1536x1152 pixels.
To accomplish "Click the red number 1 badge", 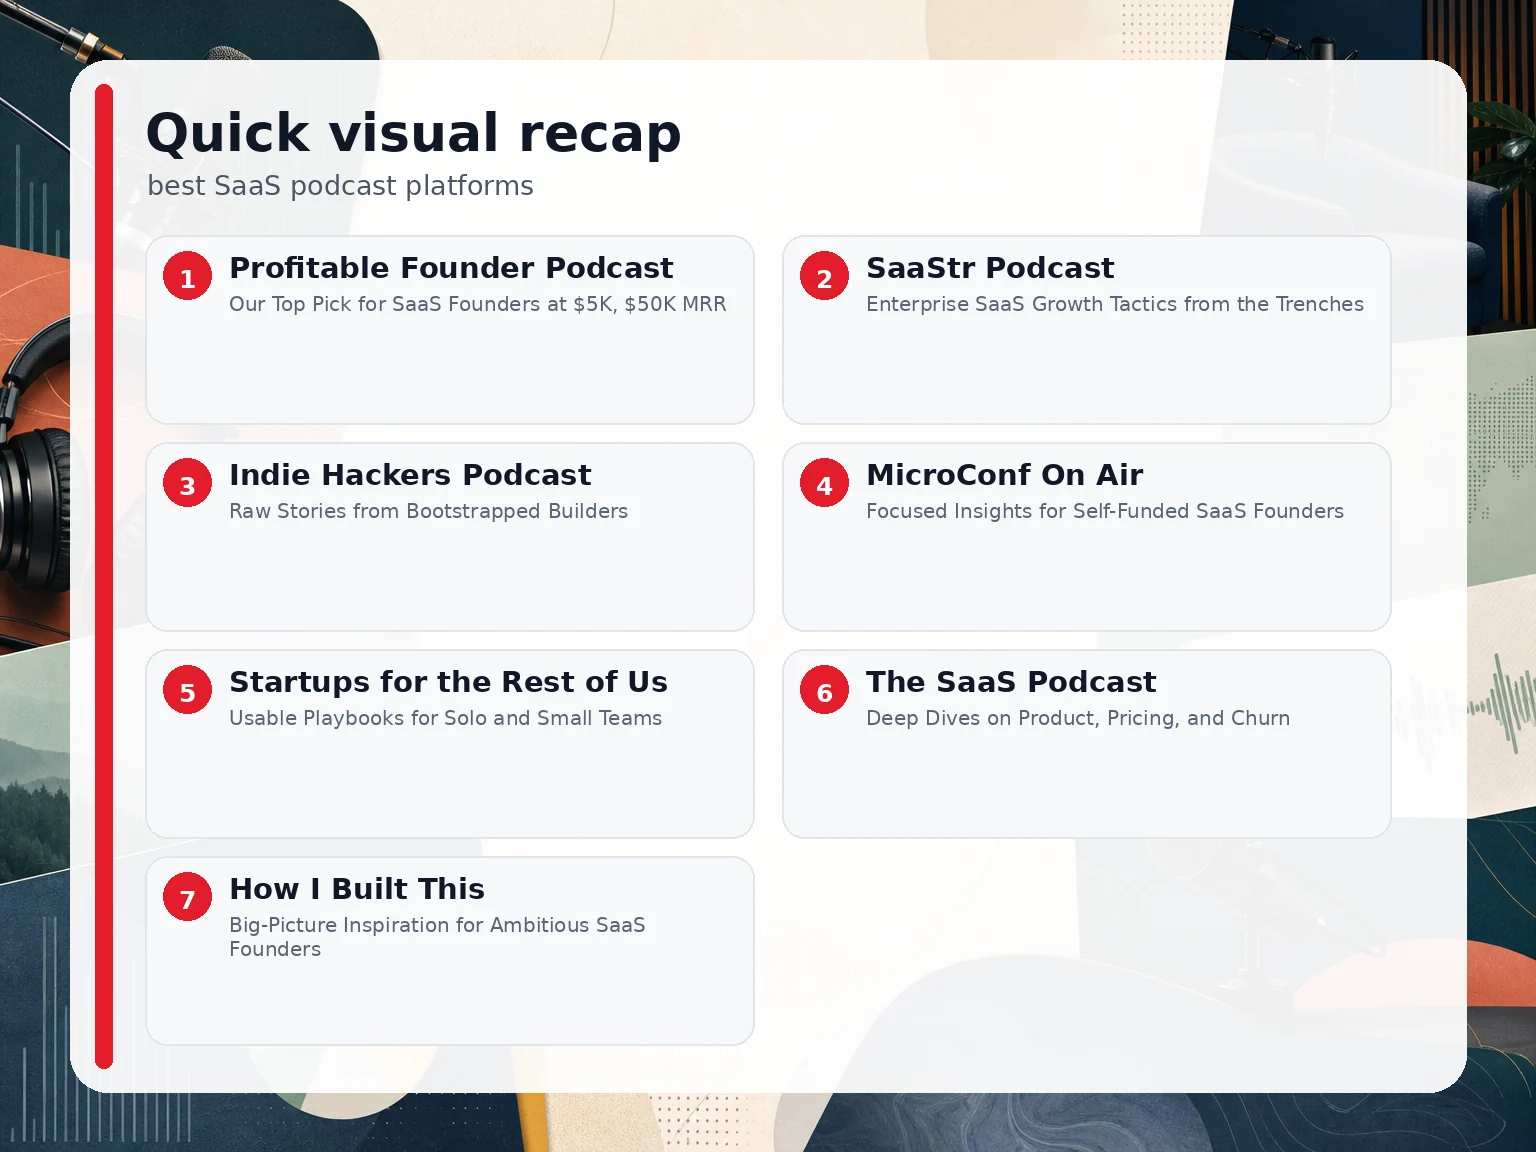I will point(187,277).
